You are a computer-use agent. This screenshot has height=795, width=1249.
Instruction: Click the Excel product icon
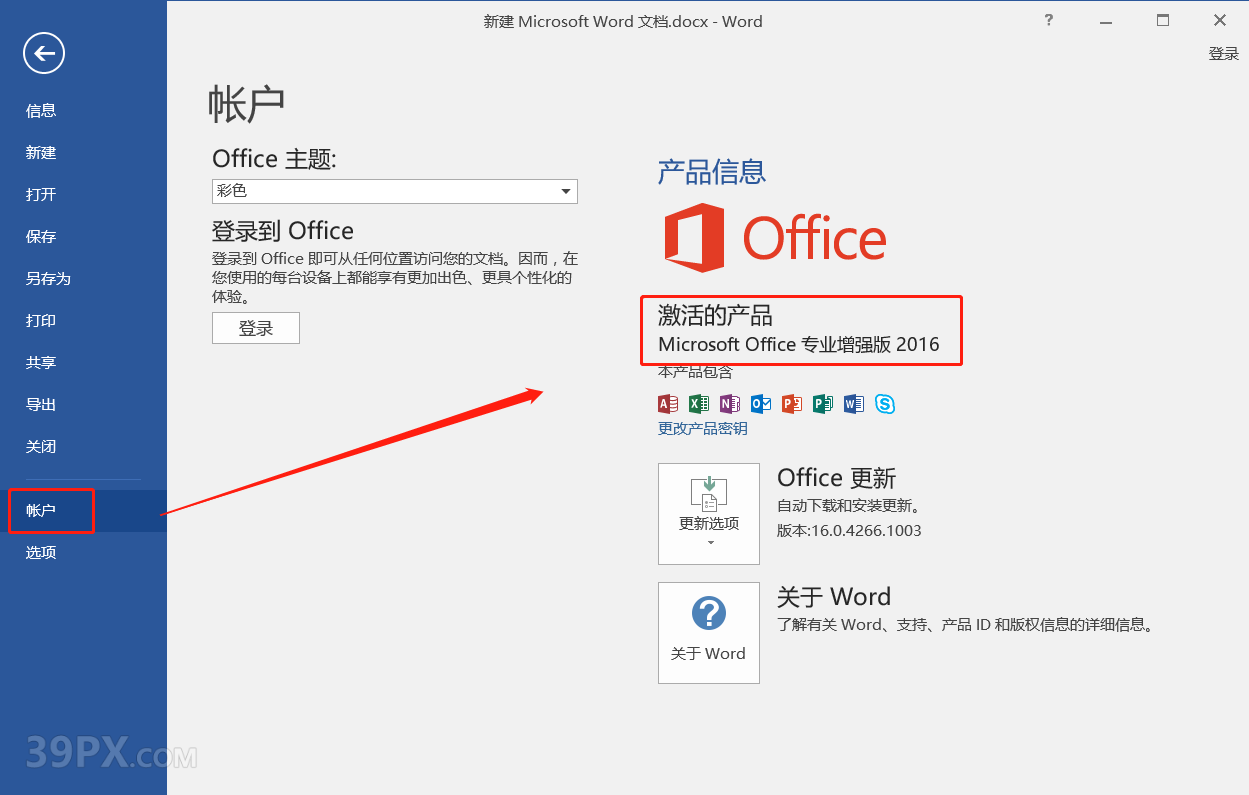pyautogui.click(x=699, y=404)
